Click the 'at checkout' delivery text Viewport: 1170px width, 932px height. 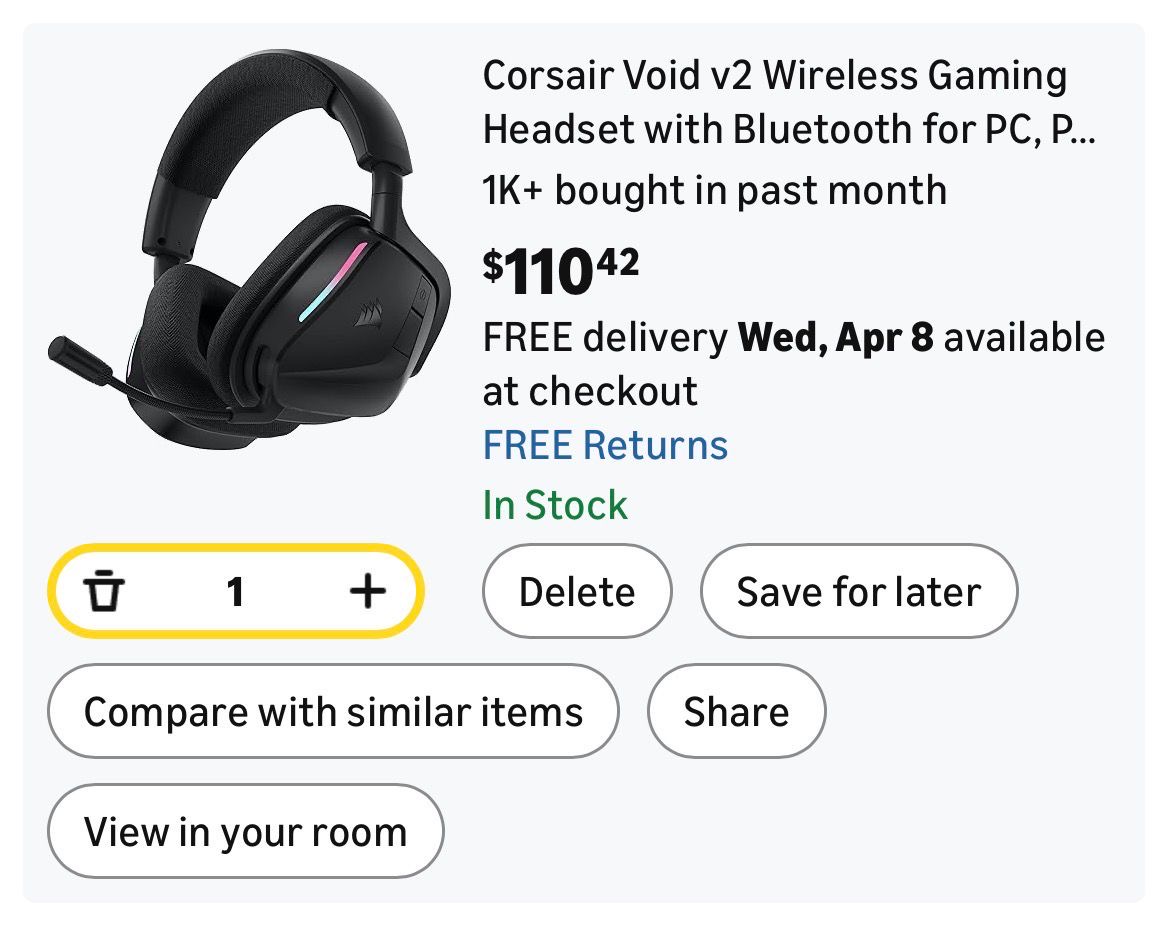[x=590, y=391]
